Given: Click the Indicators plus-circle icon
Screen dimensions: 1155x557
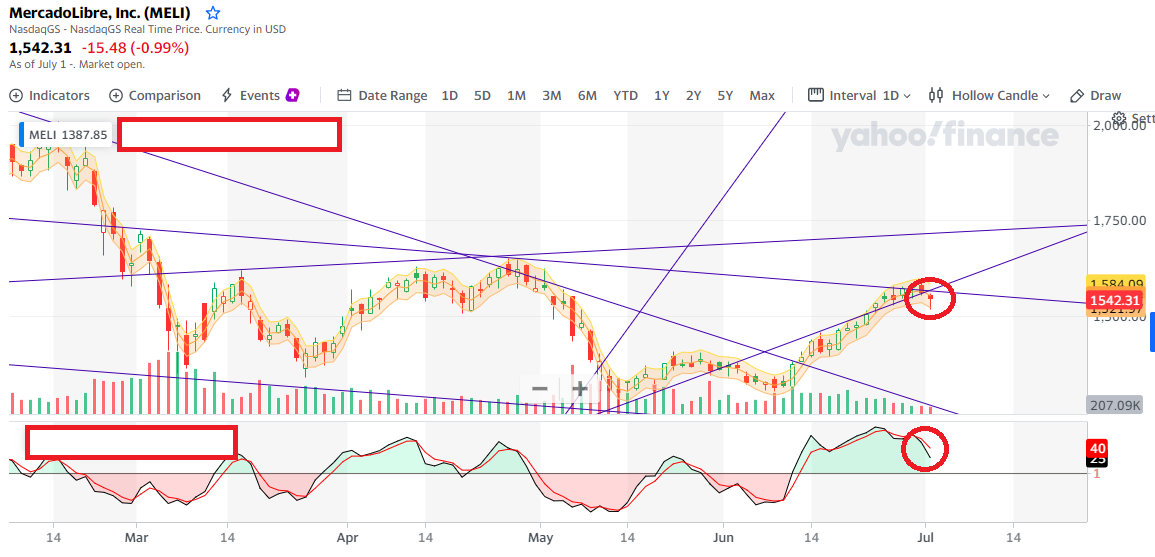Looking at the screenshot, I should coord(15,95).
